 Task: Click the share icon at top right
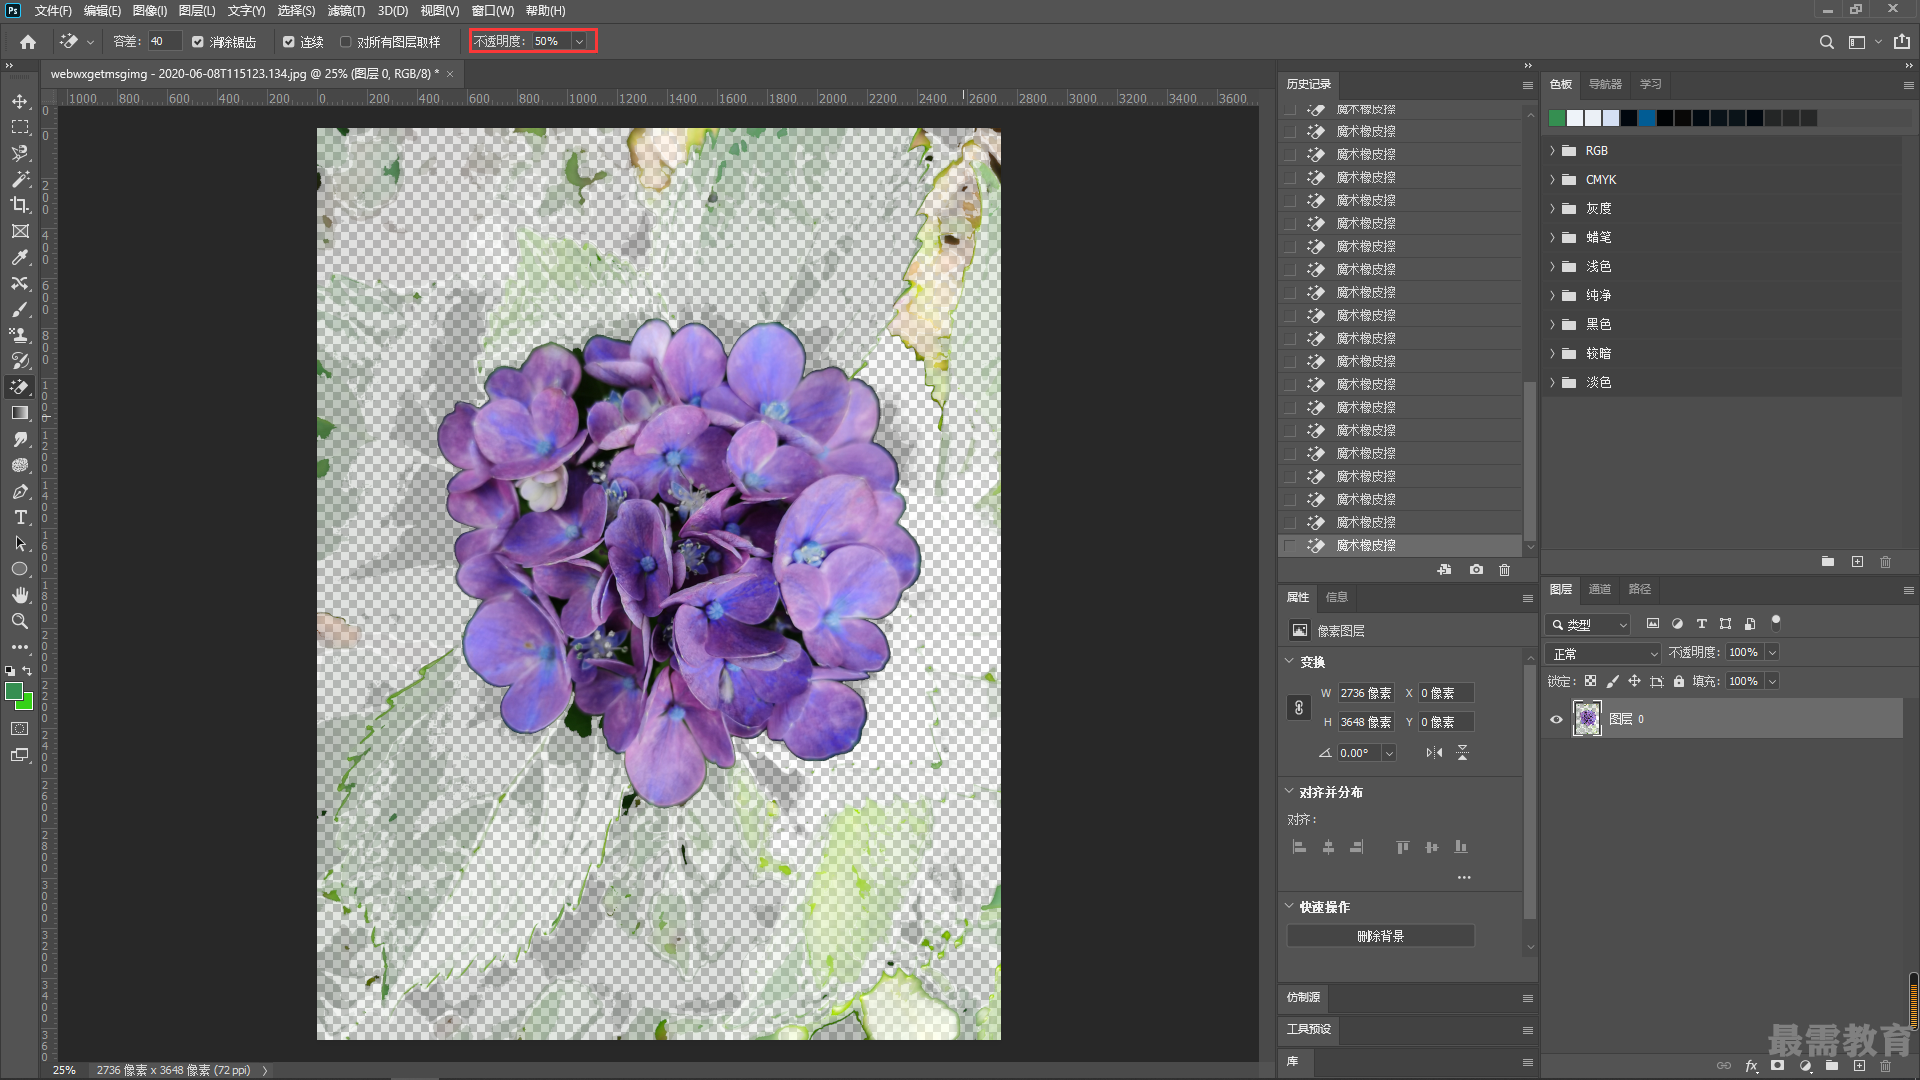1901,42
